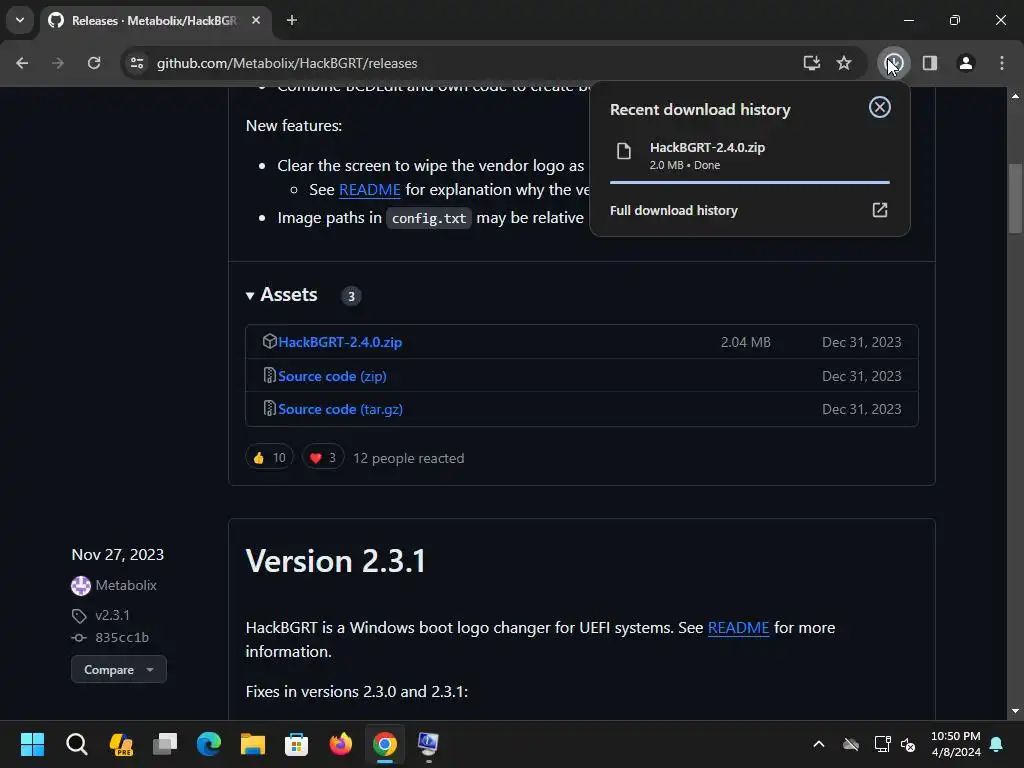Viewport: 1024px width, 768px height.
Task: Click config.txt code text
Action: click(429, 218)
